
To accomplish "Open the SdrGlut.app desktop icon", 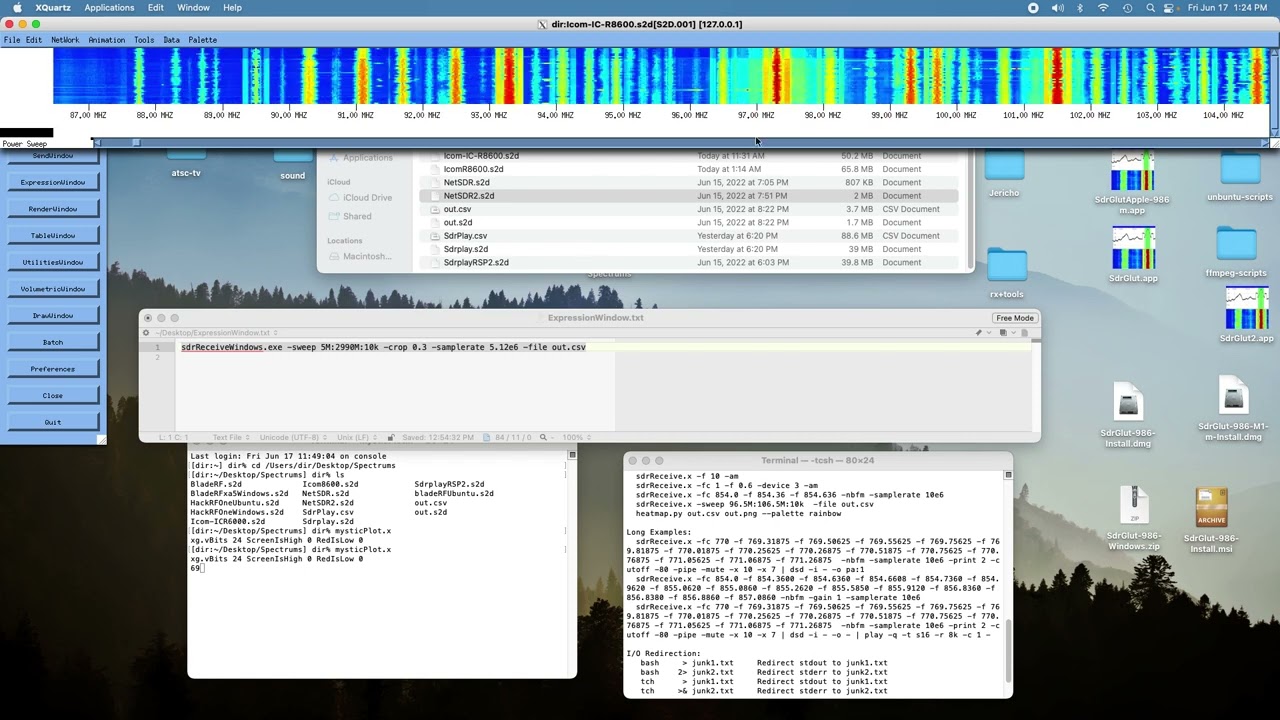I will (1132, 249).
